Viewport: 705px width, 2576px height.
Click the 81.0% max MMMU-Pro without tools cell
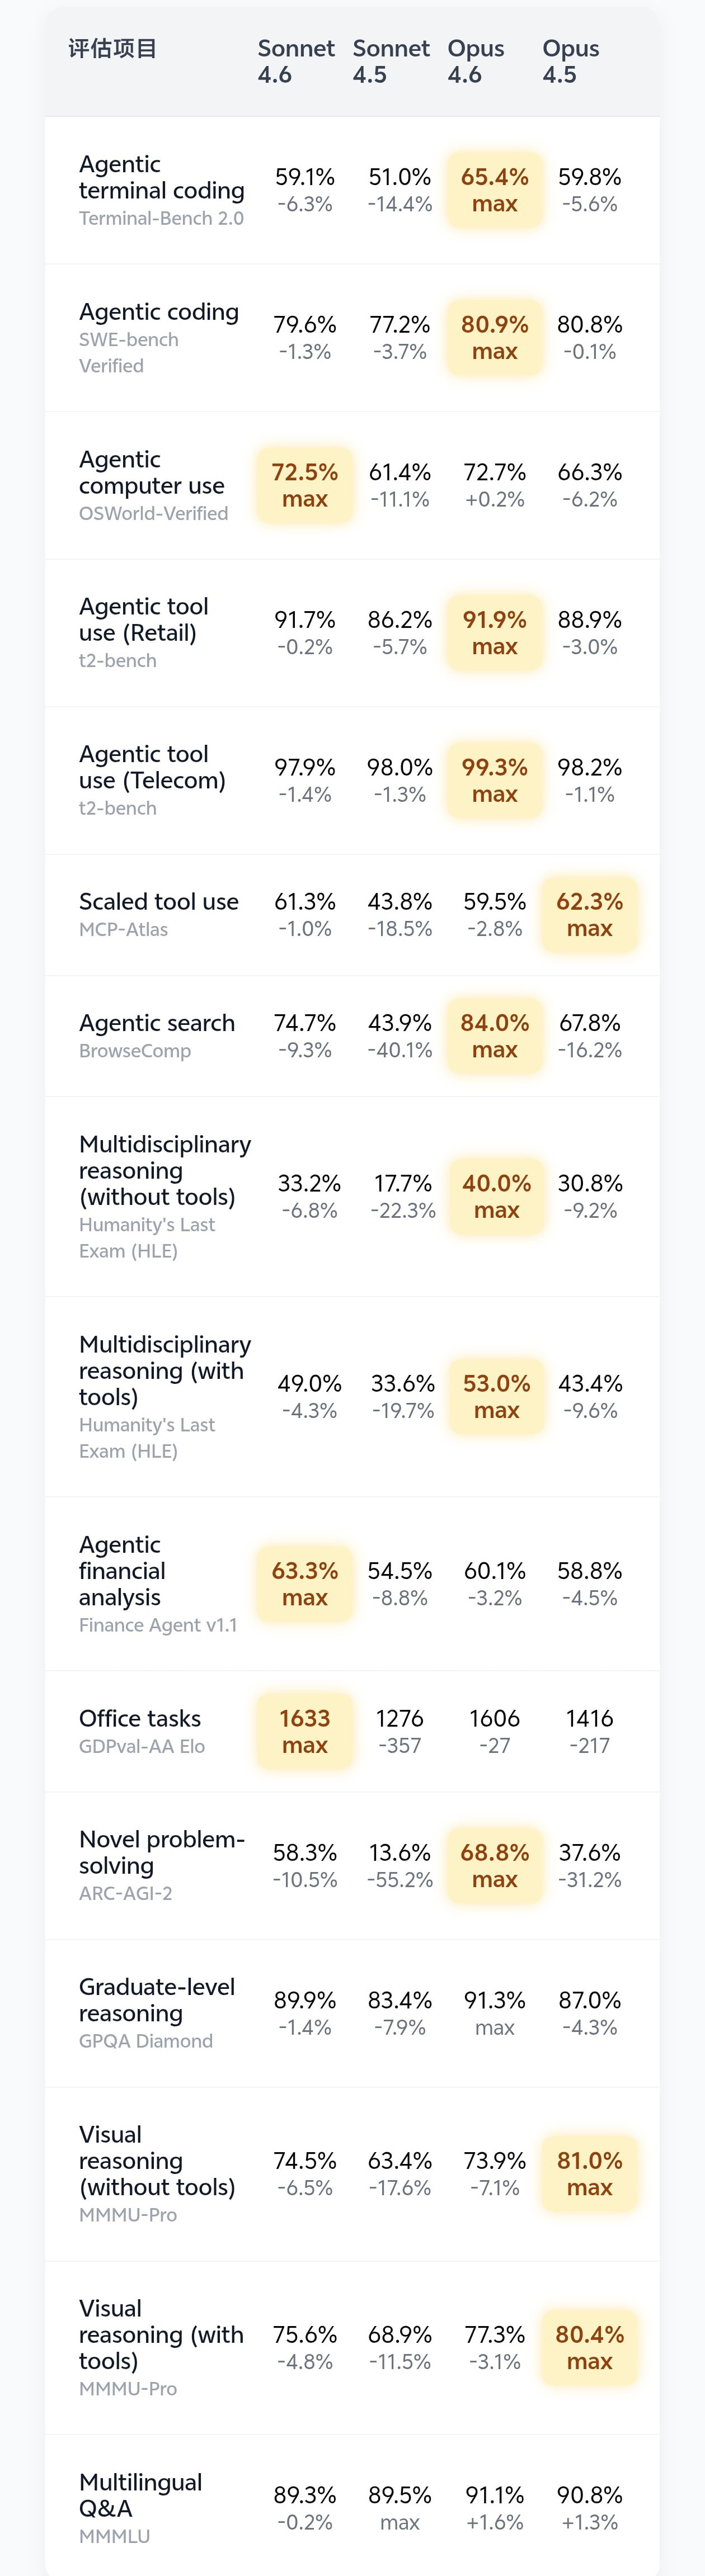pos(590,2174)
